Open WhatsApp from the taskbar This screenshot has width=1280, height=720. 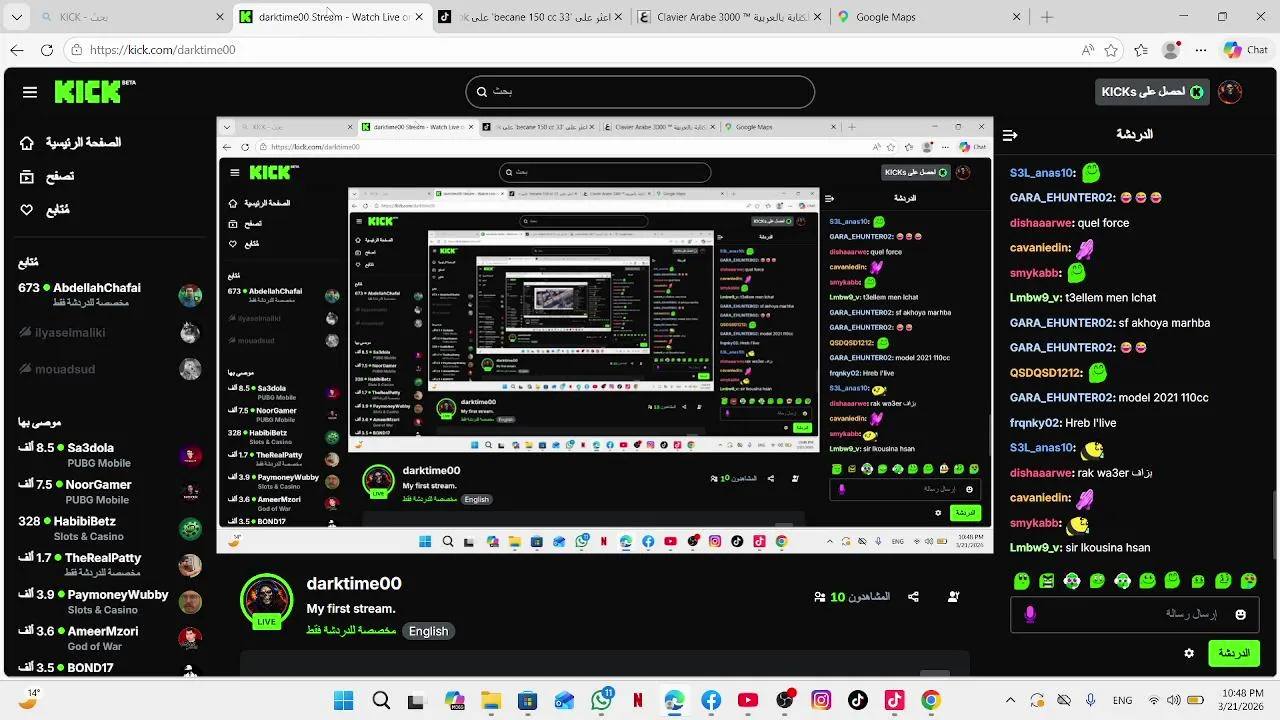click(x=601, y=700)
